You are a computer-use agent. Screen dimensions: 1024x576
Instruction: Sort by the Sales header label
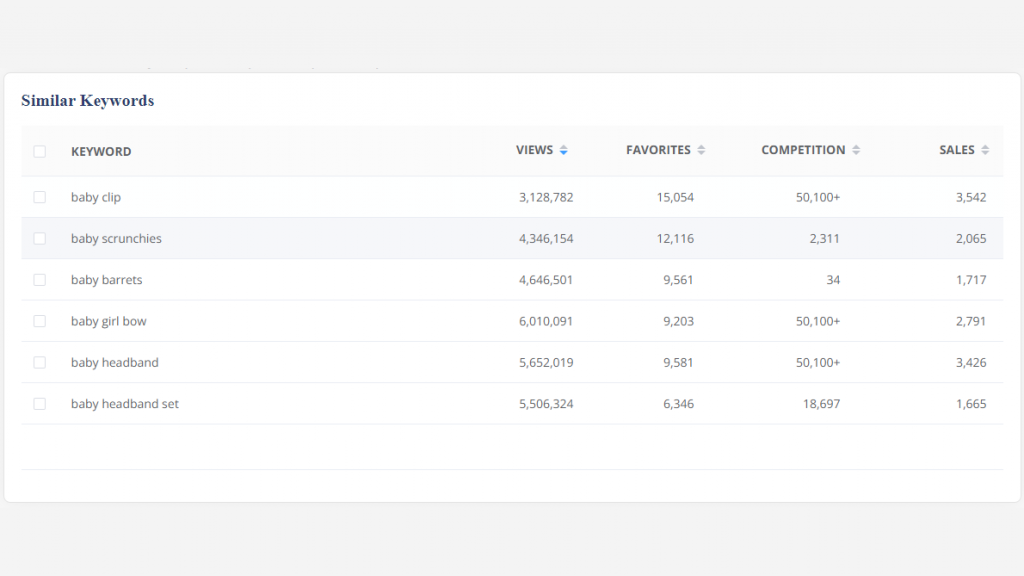pyautogui.click(x=956, y=150)
